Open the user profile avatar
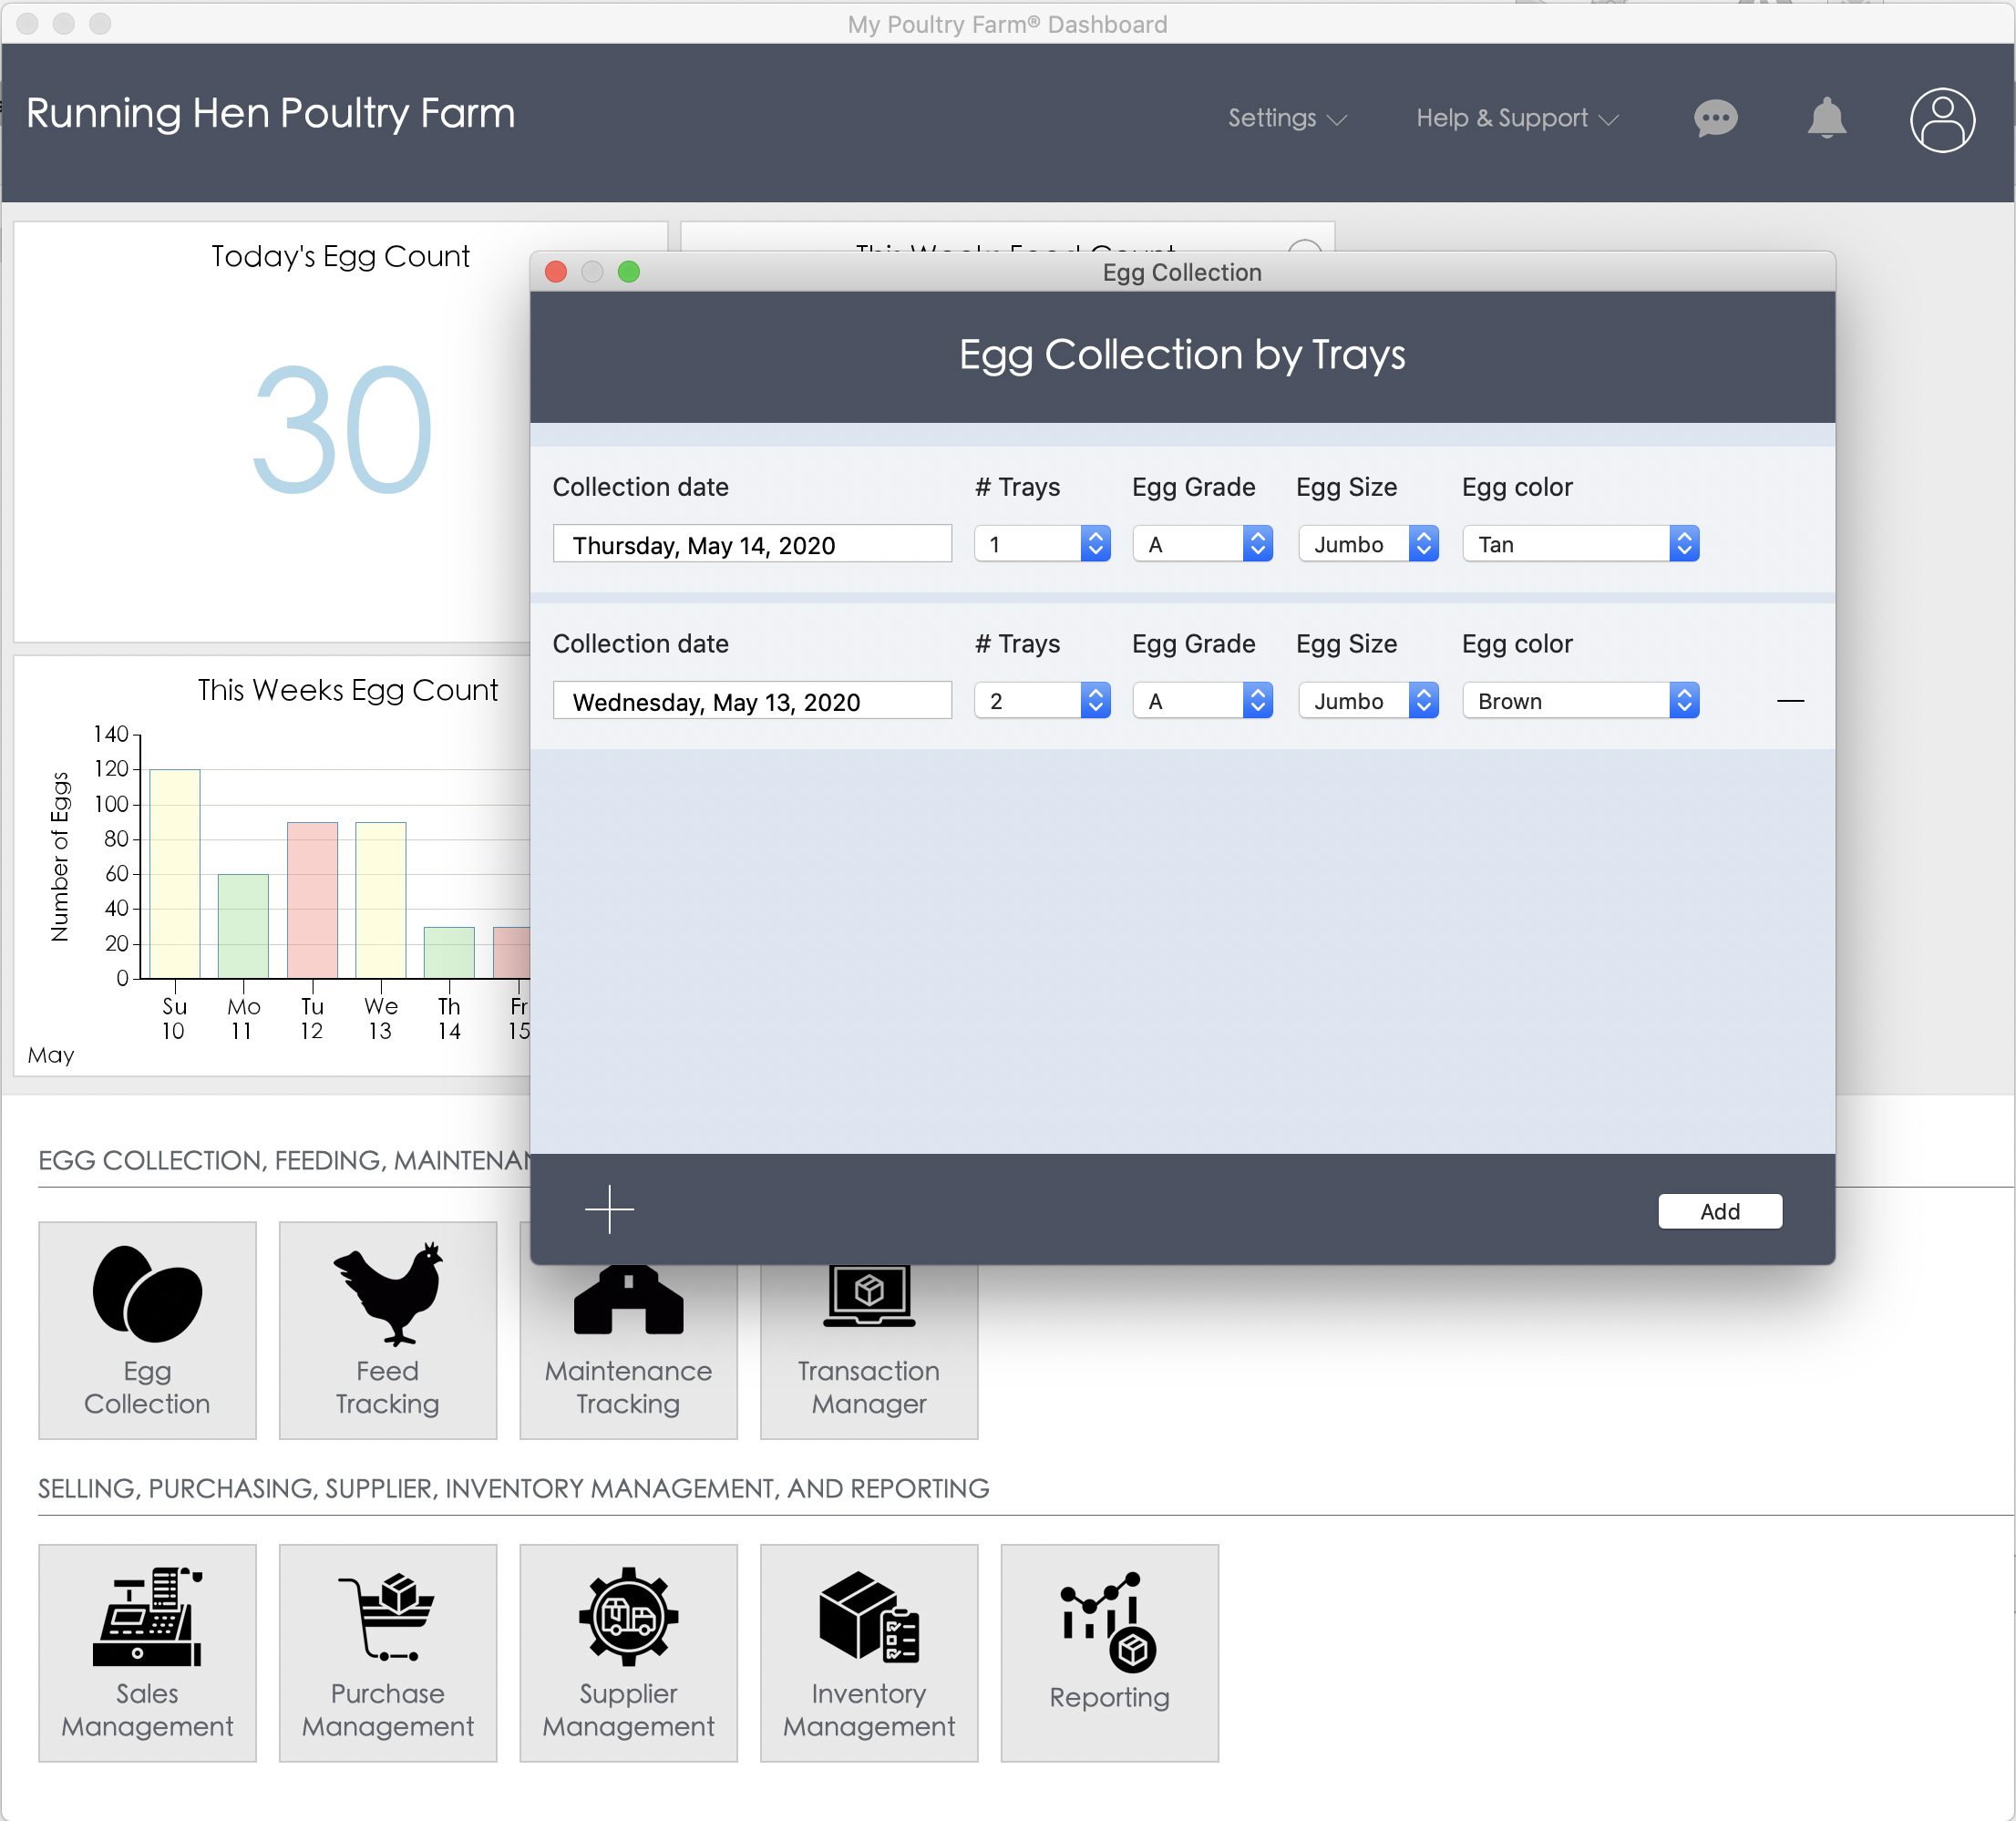 tap(1942, 120)
